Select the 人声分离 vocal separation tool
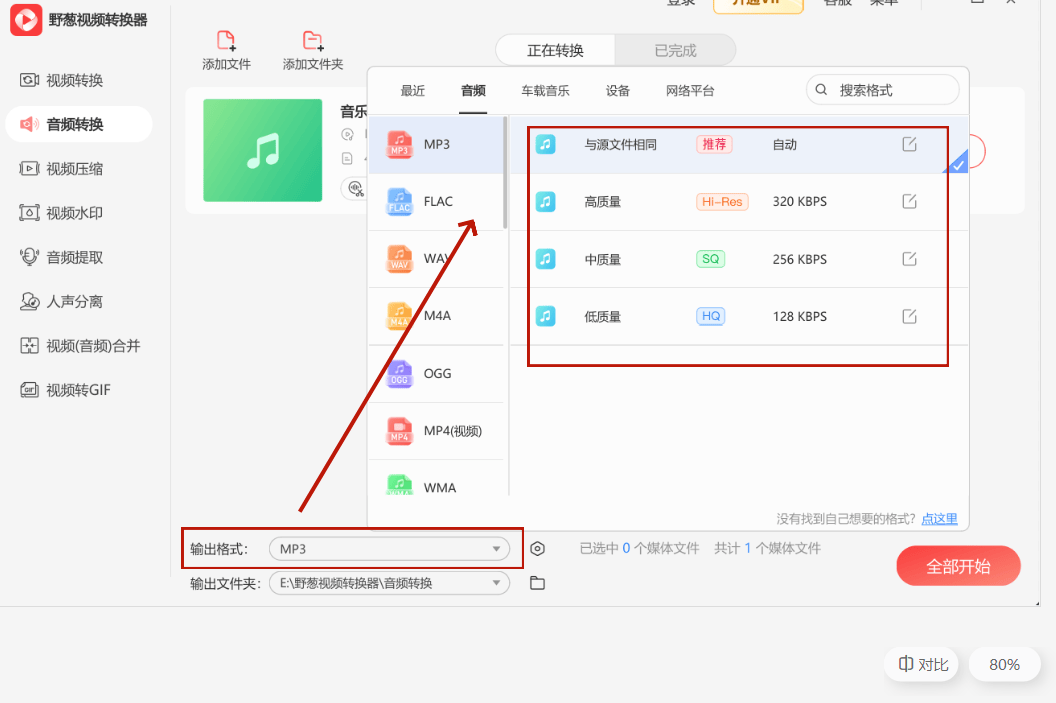The image size is (1056, 703). [66, 300]
